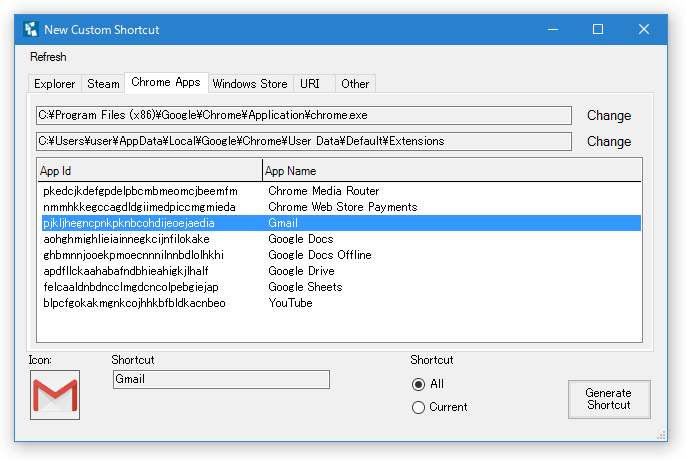Switch to the Explorer tab
This screenshot has width=686, height=461.
click(x=55, y=84)
